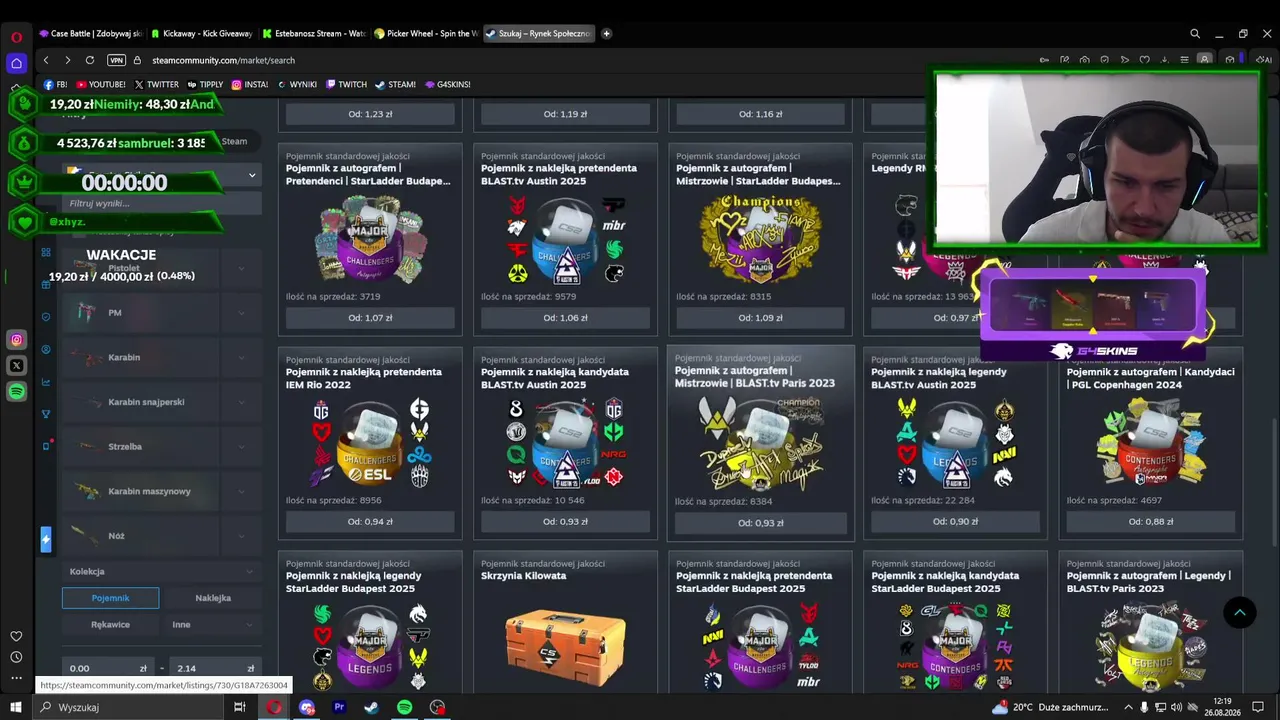Click the Filtruj wyniki filter field
Screen dimensions: 1280x720
tap(161, 203)
